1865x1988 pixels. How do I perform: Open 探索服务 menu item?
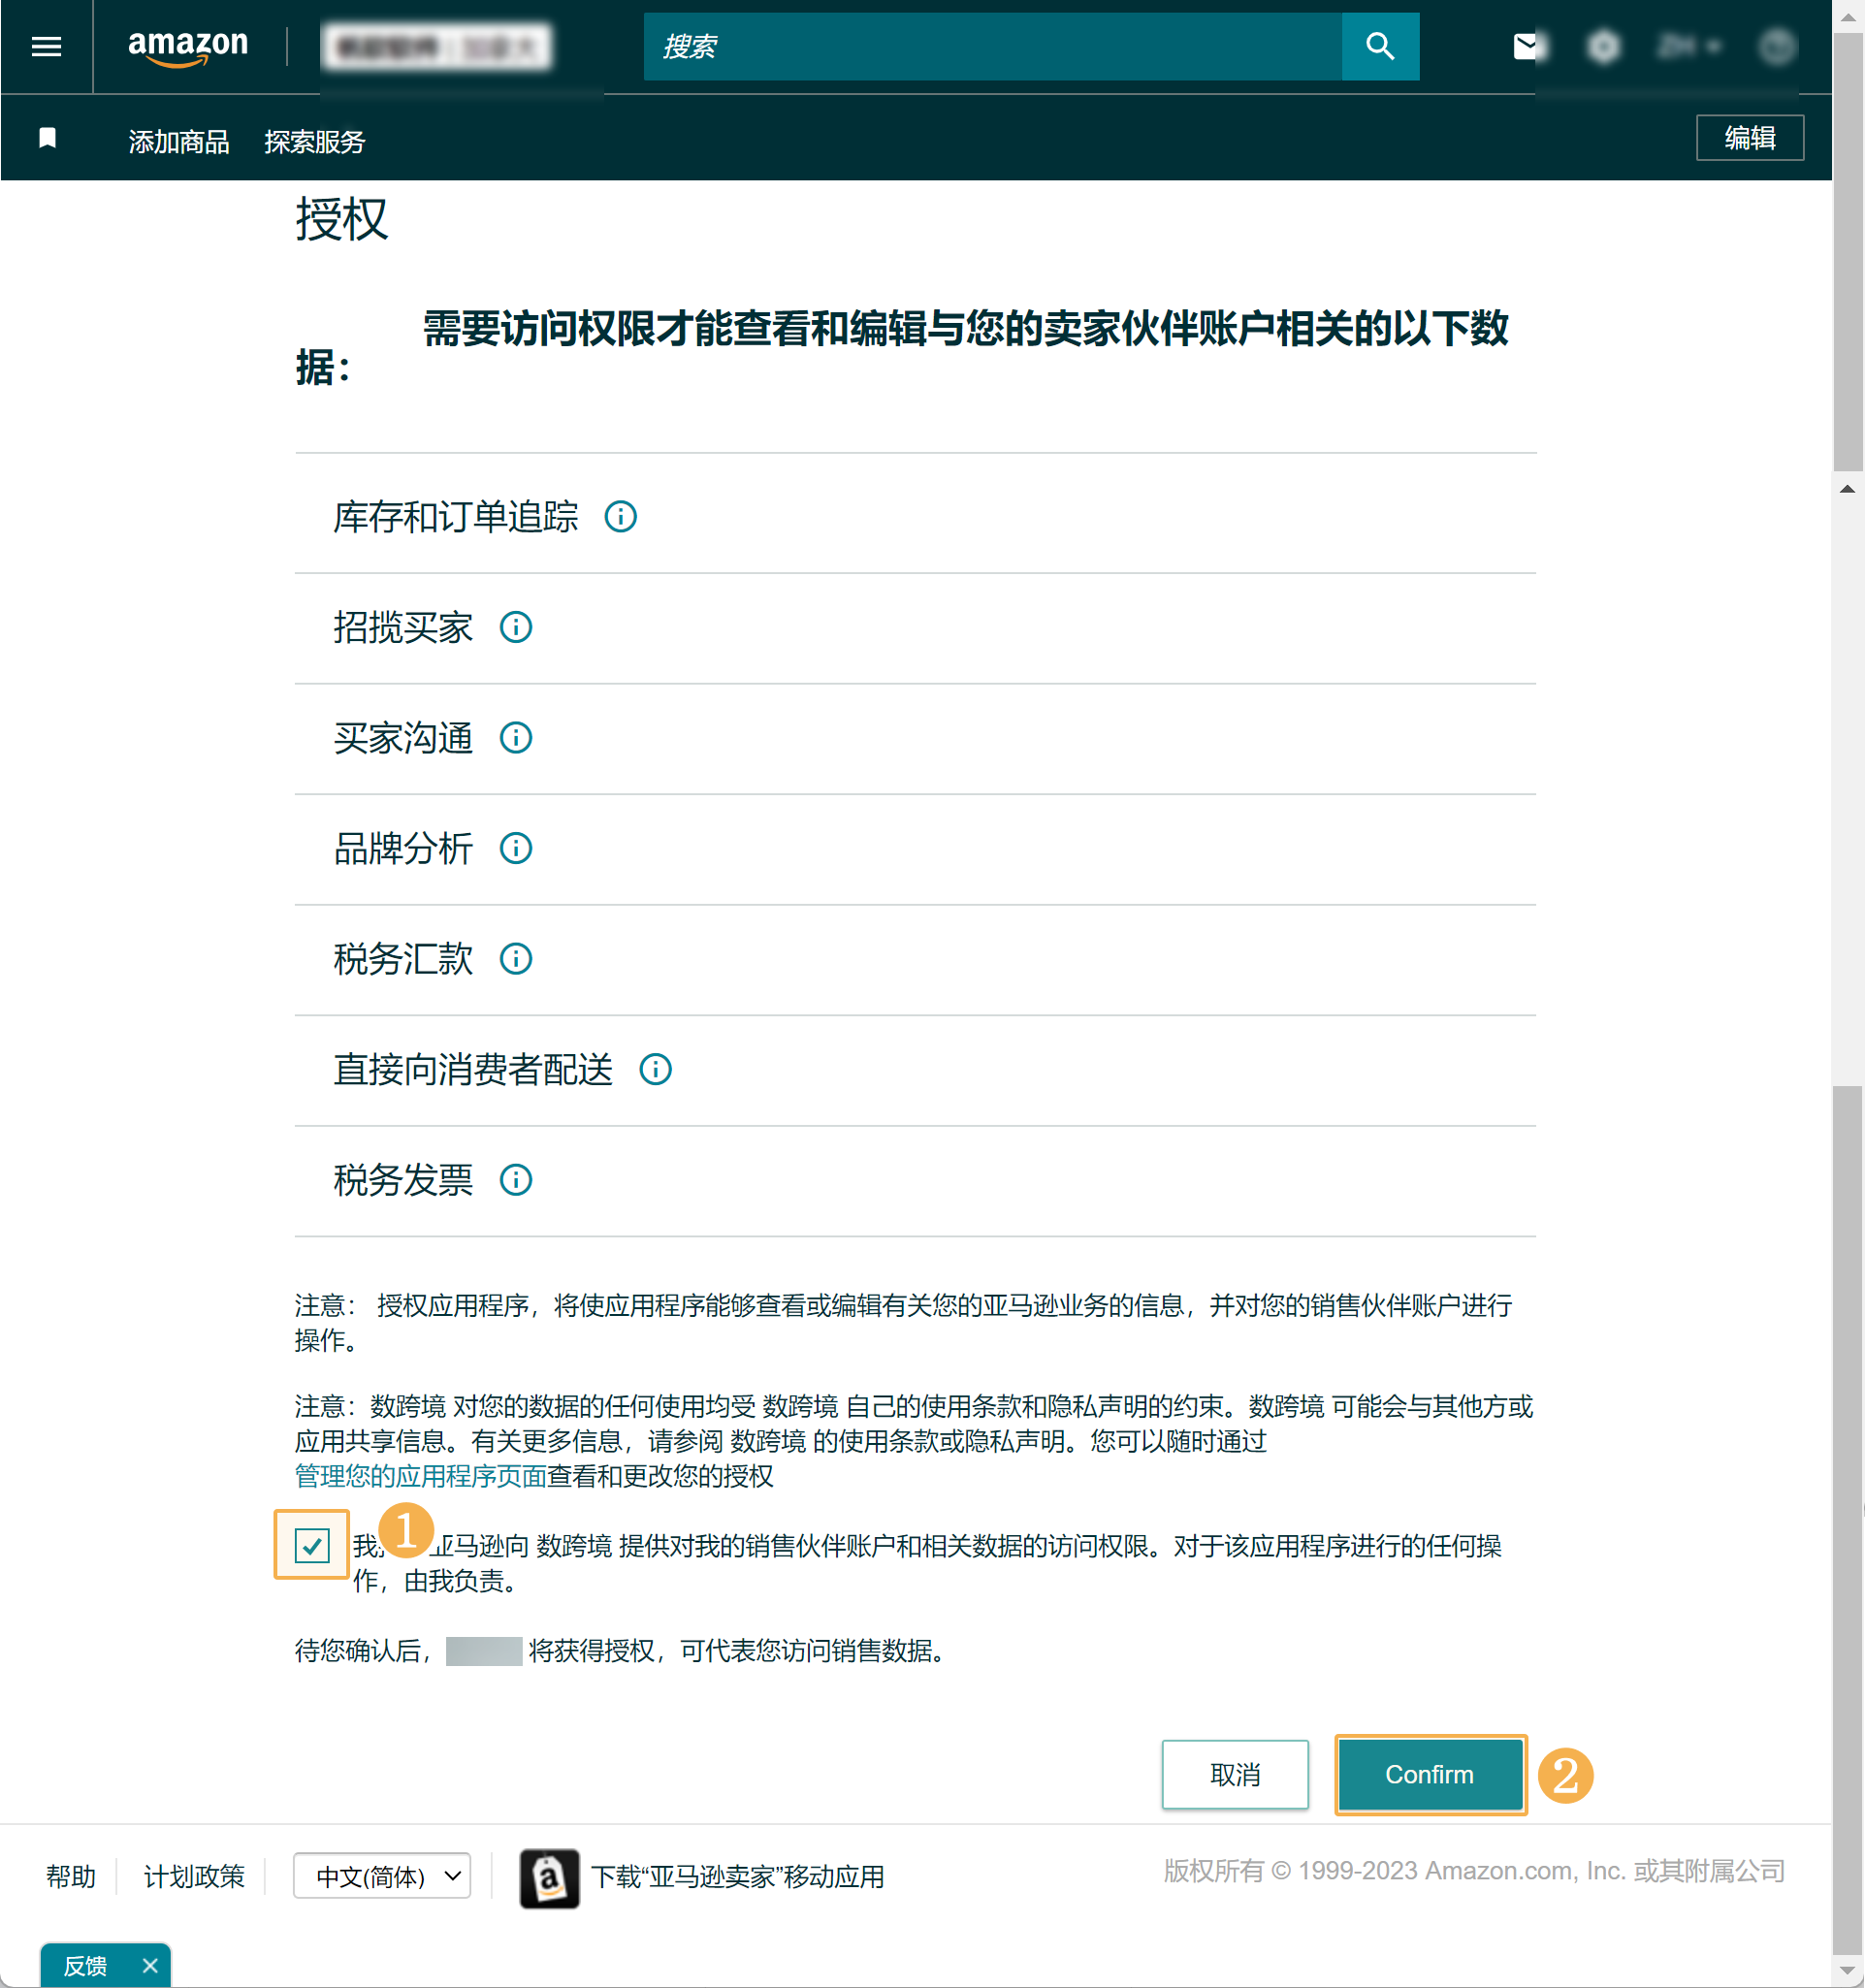(x=314, y=142)
